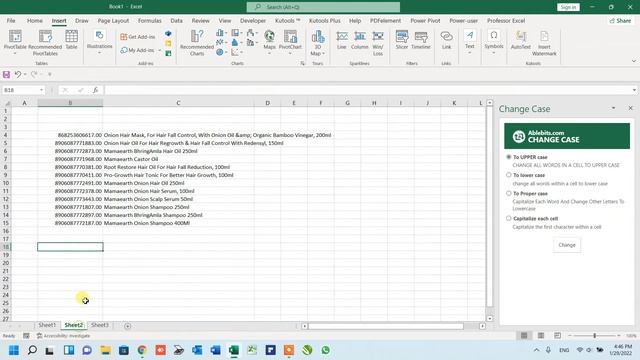The height and width of the screenshot is (360, 640).
Task: Customize Quick Access Toolbar dropdown
Action: point(50,74)
